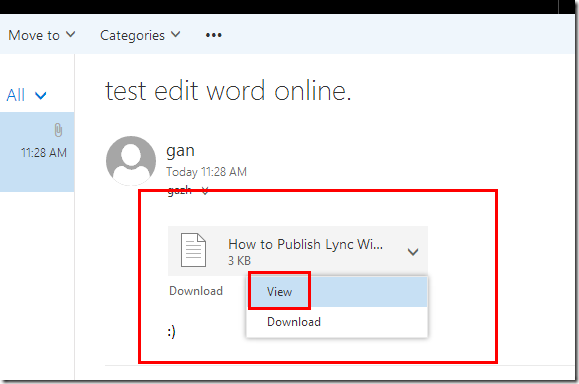Click the sender name gan

point(180,151)
